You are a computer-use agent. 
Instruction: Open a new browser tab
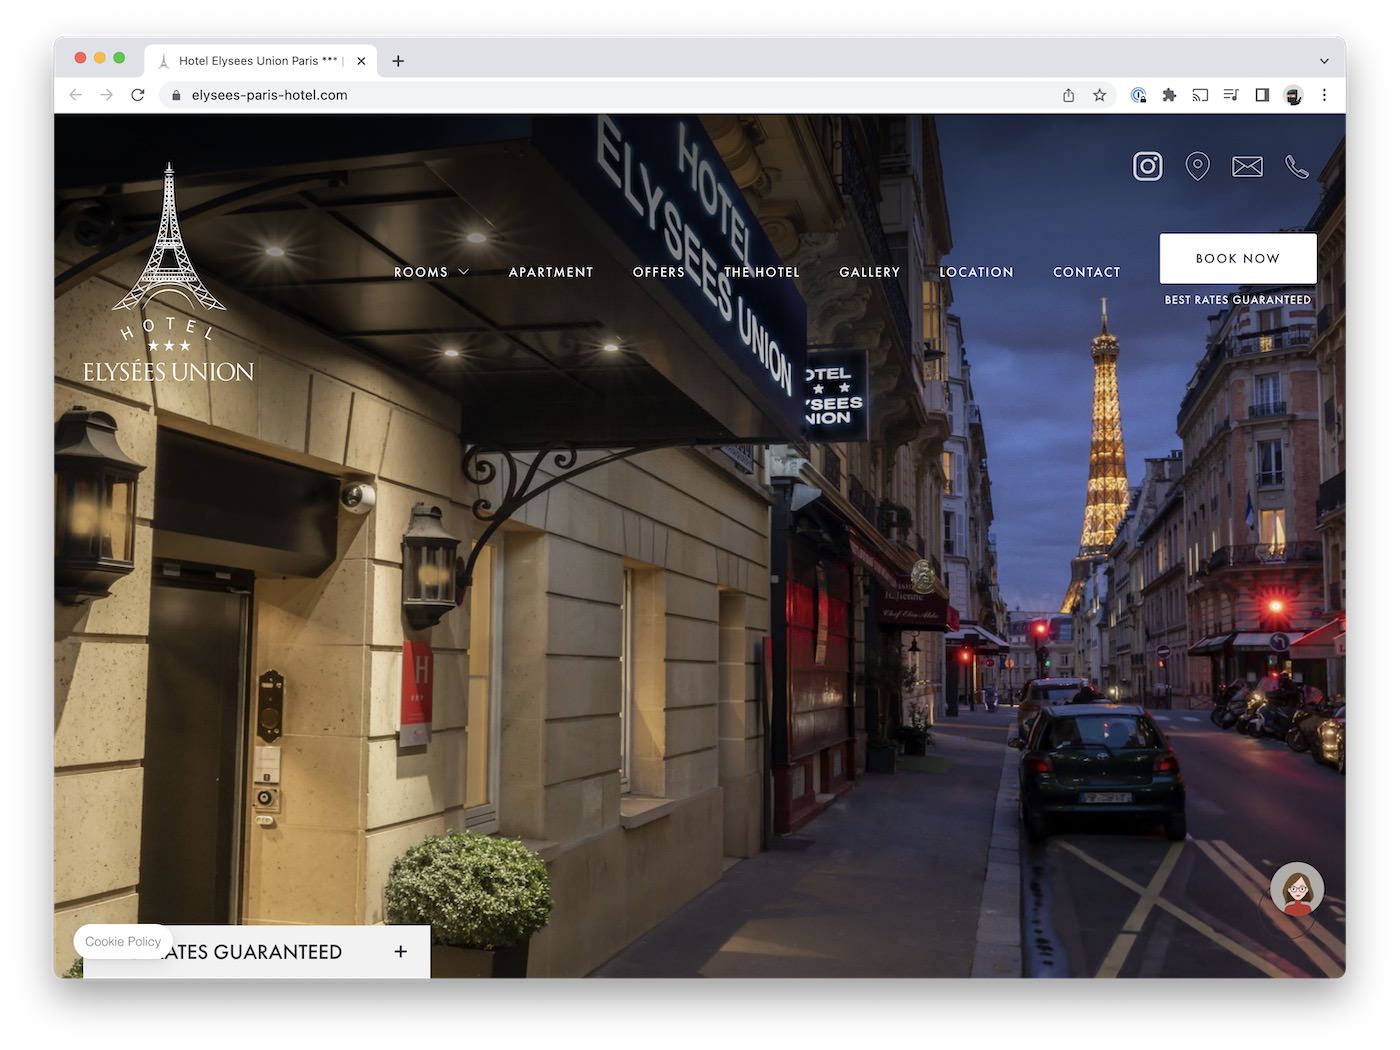tap(398, 61)
